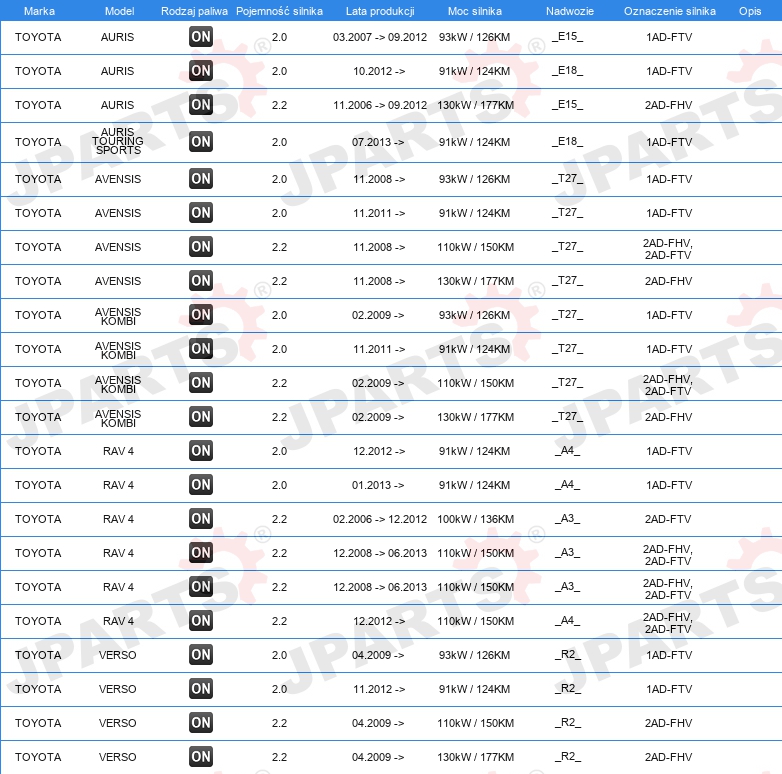Click the Pojemność silnika column header
Viewport: 782px width, 774px height.
[x=279, y=11]
